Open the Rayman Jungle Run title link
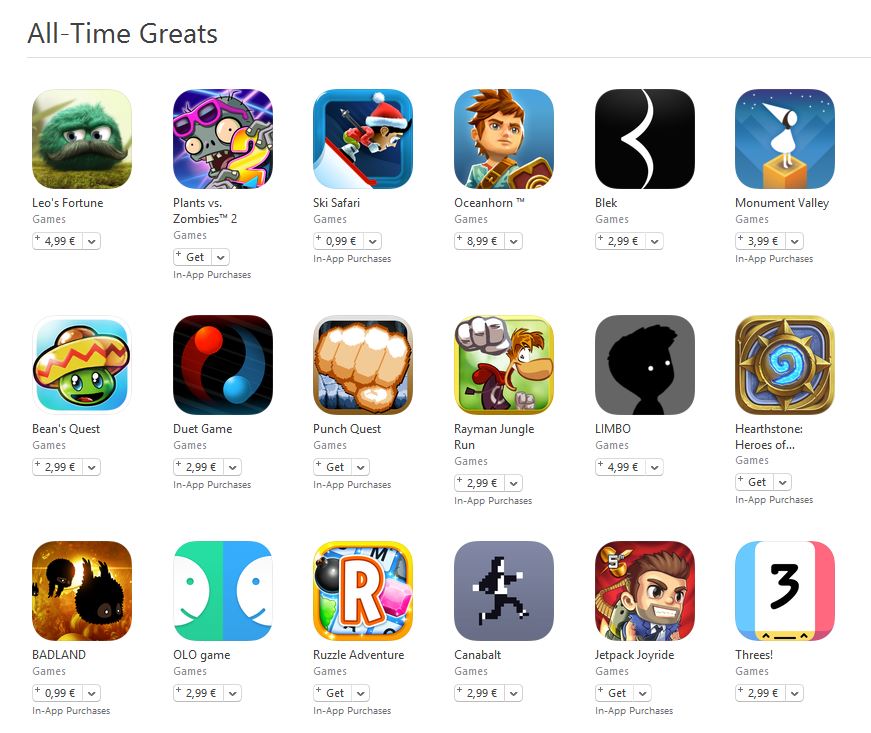Viewport: 871px width, 733px height. 494,436
